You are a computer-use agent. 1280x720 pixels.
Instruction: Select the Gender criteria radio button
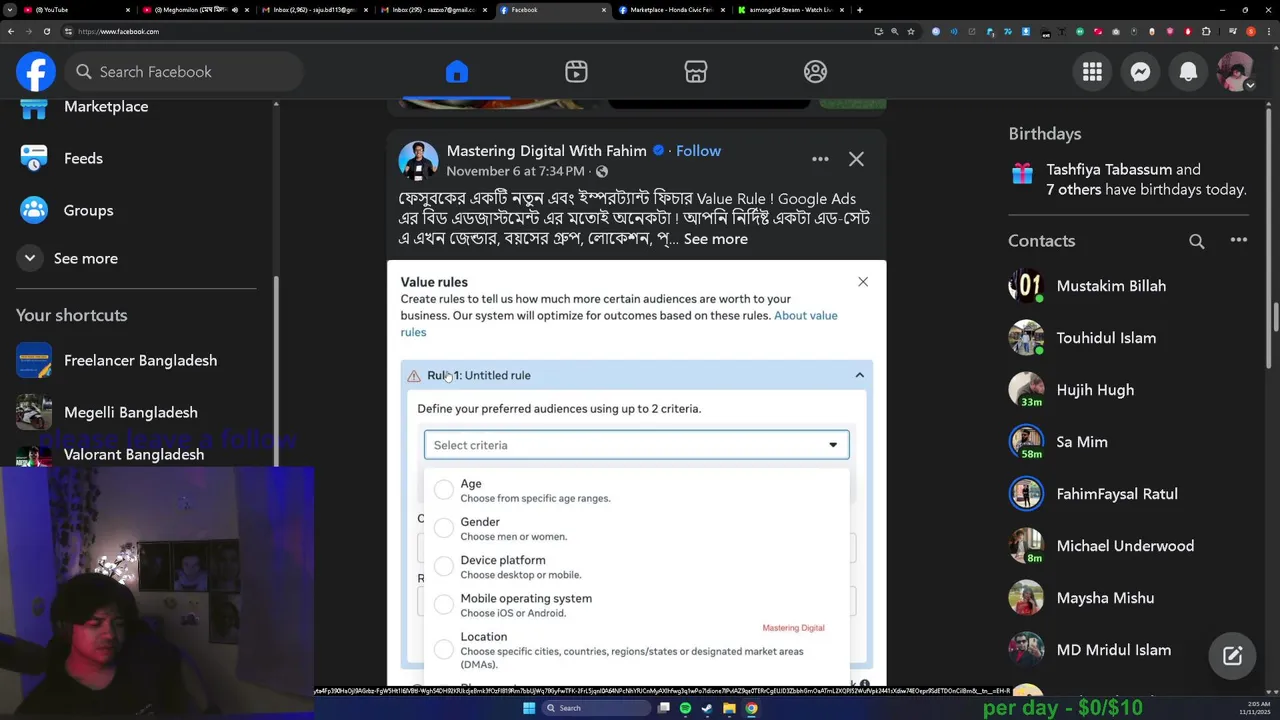coord(443,528)
